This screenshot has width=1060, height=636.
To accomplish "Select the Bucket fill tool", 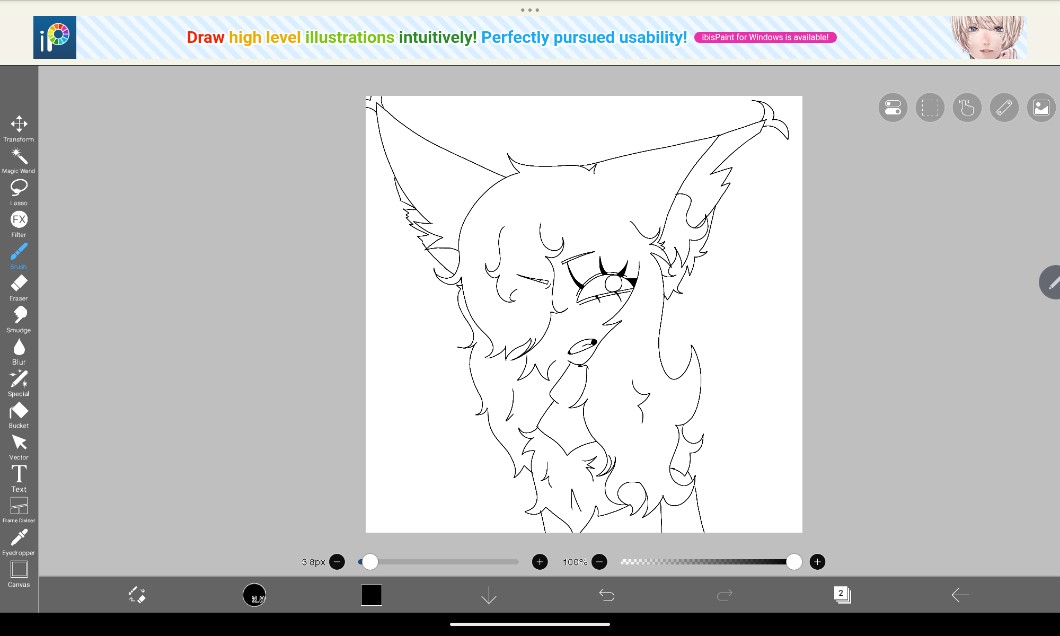I will [19, 413].
